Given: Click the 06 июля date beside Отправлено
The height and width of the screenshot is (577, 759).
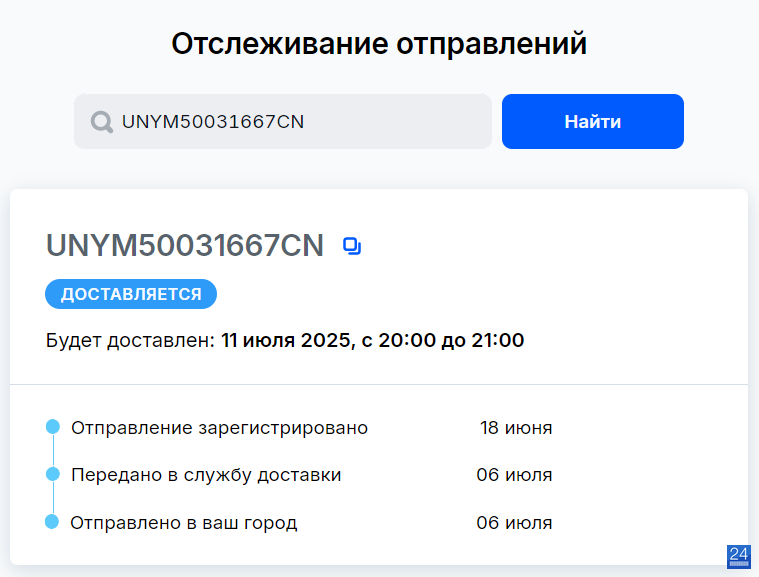Looking at the screenshot, I should [514, 523].
